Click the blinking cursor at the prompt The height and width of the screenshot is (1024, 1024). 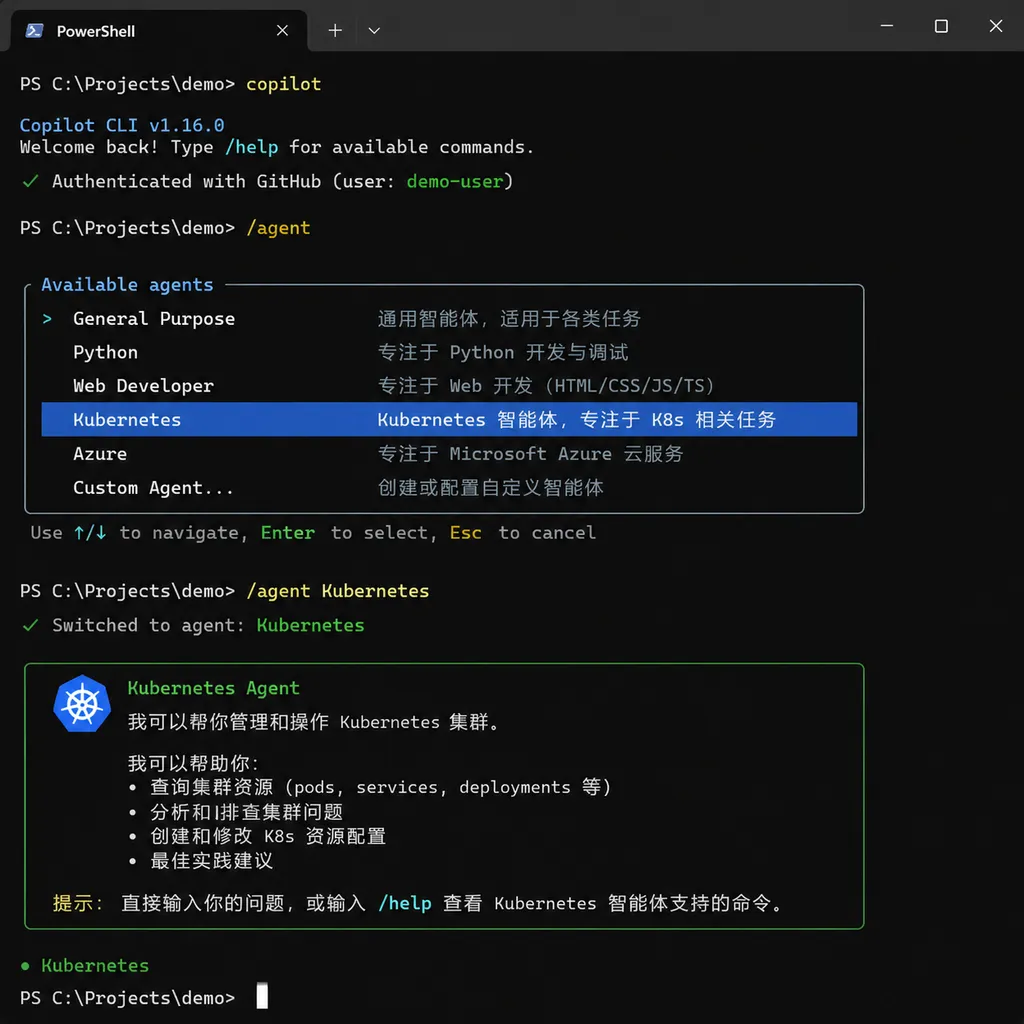coord(262,997)
